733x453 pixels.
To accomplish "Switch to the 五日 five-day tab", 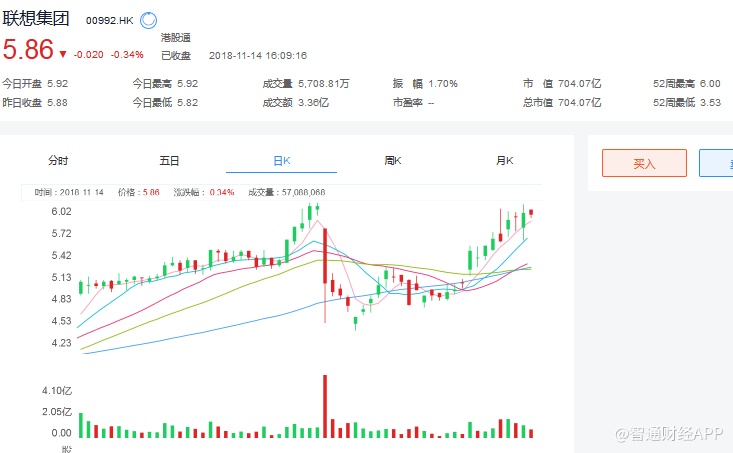I will (x=169, y=160).
